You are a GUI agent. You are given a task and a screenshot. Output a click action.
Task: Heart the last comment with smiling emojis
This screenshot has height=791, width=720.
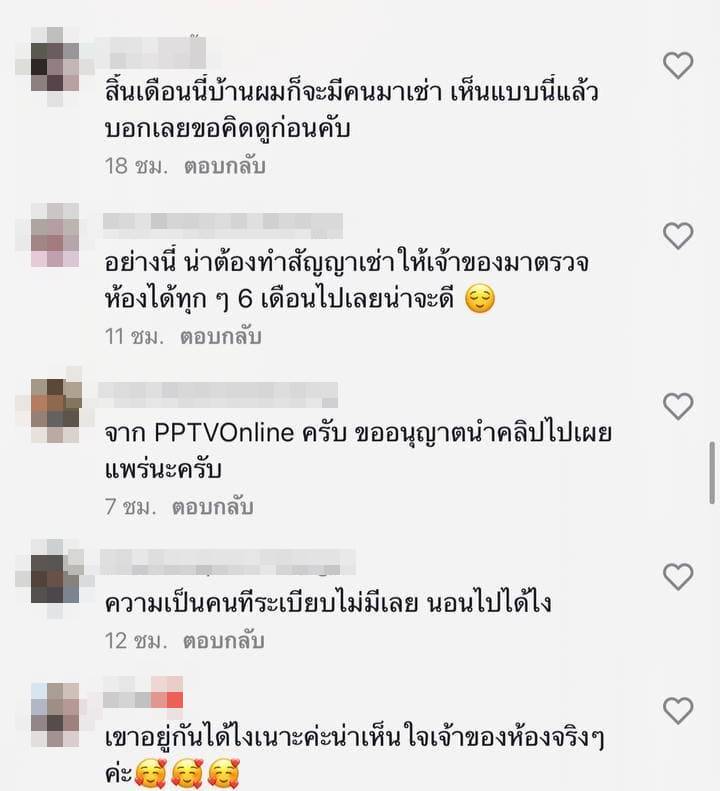point(678,711)
